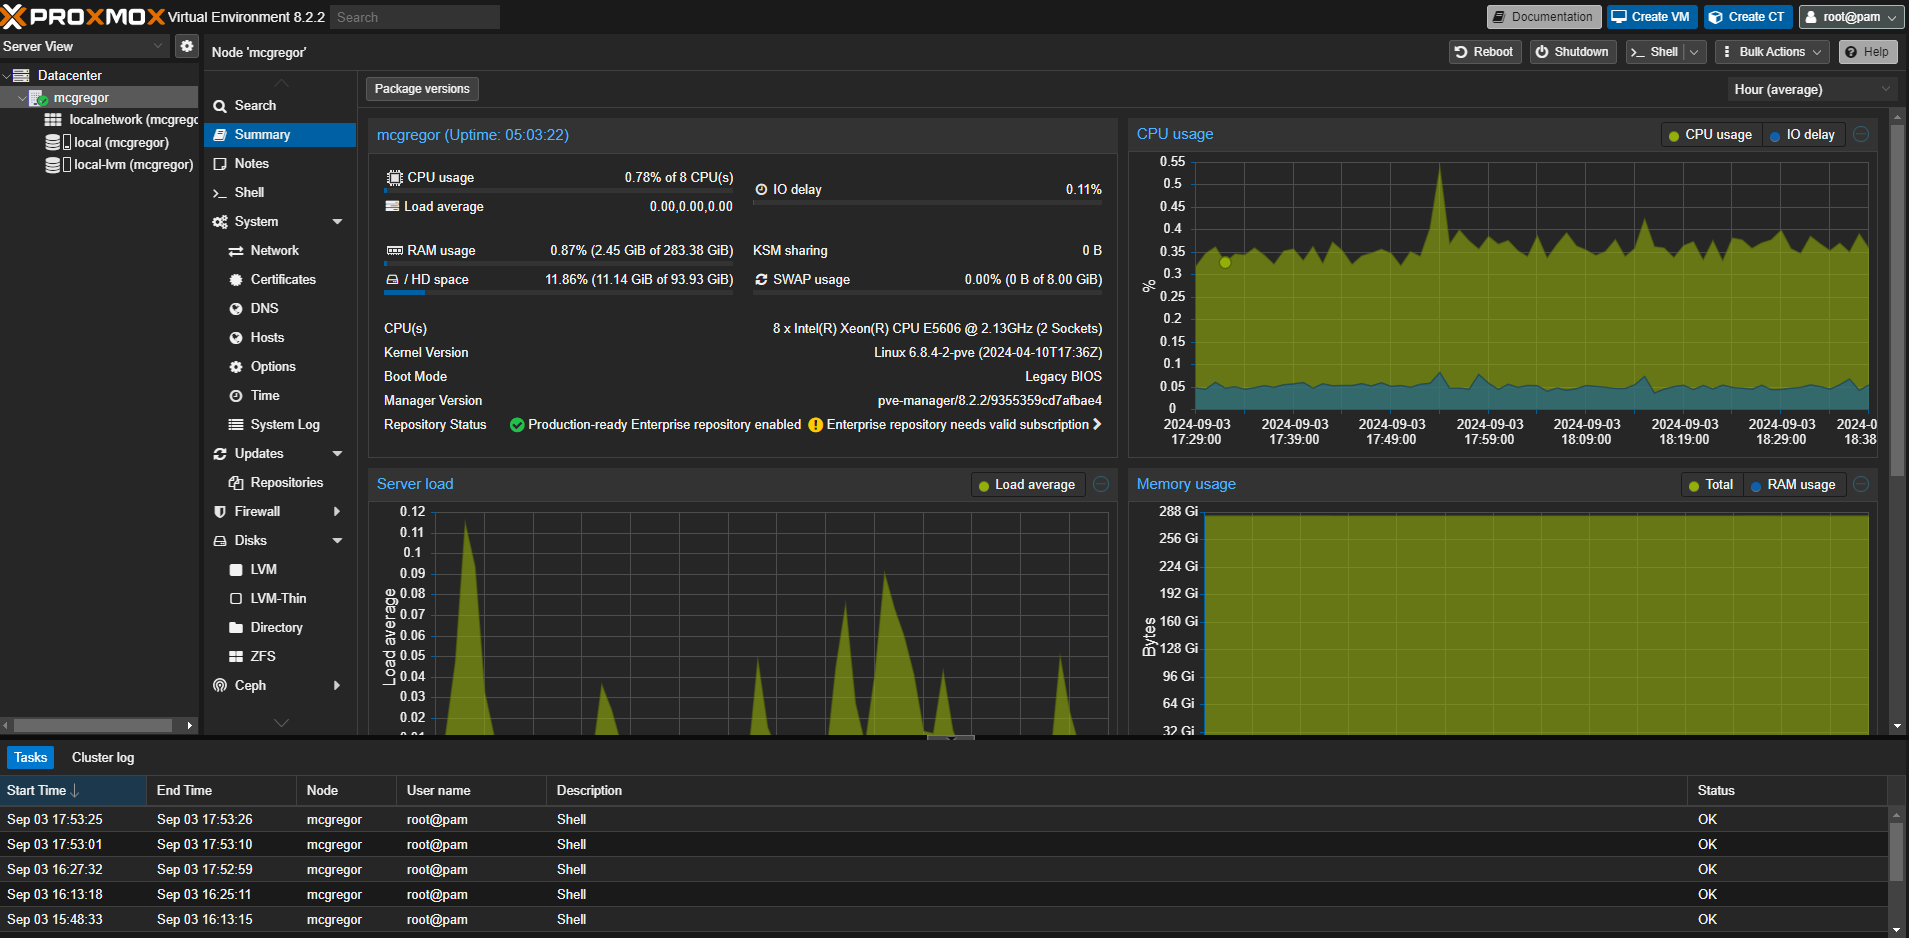Click Package versions button
This screenshot has width=1909, height=938.
pos(422,89)
